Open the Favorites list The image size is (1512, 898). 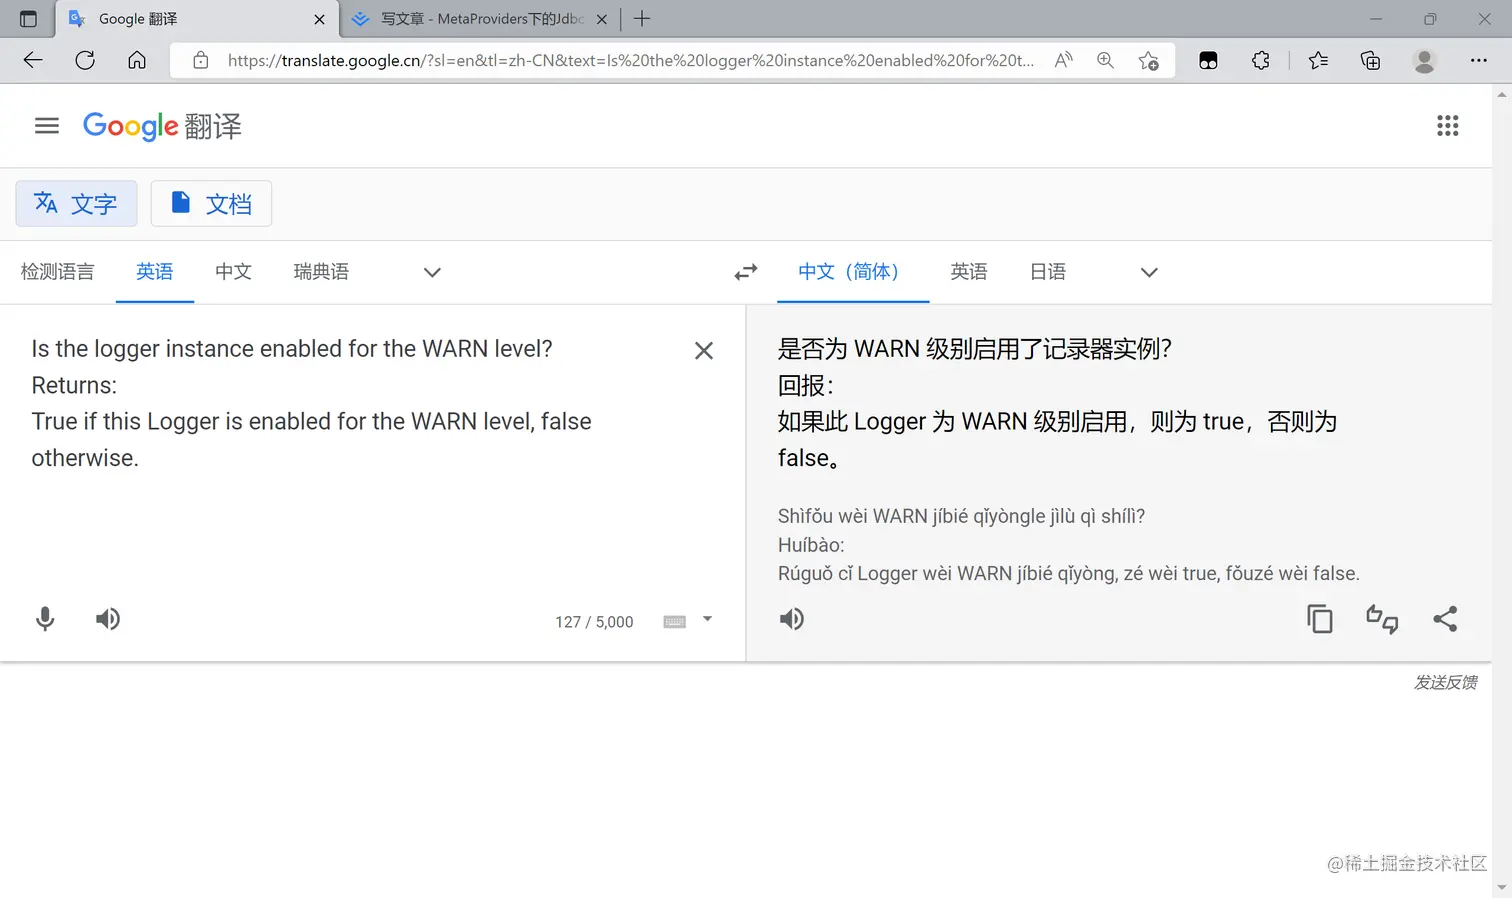pyautogui.click(x=1318, y=60)
